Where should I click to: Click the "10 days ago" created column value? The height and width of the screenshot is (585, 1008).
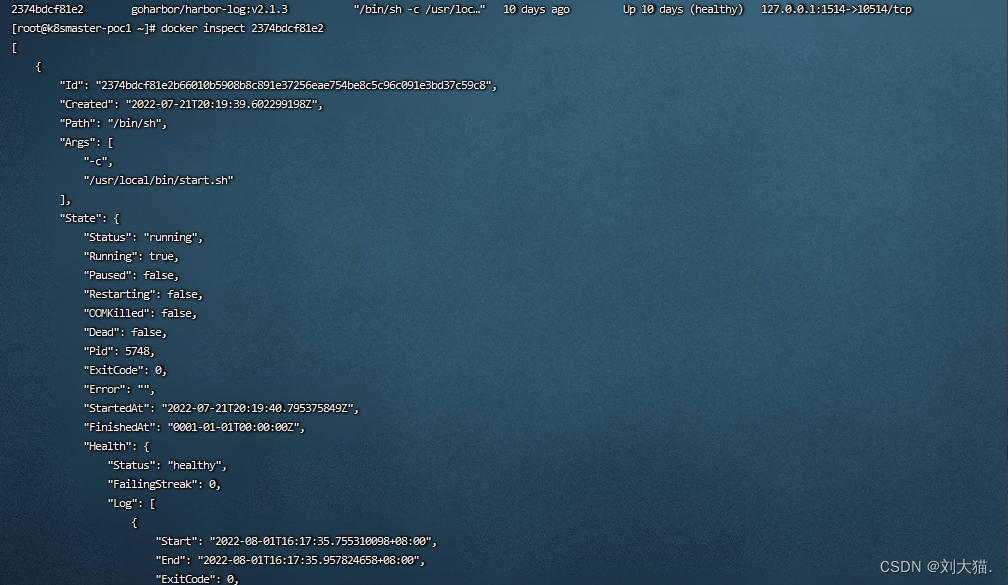pyautogui.click(x=536, y=10)
